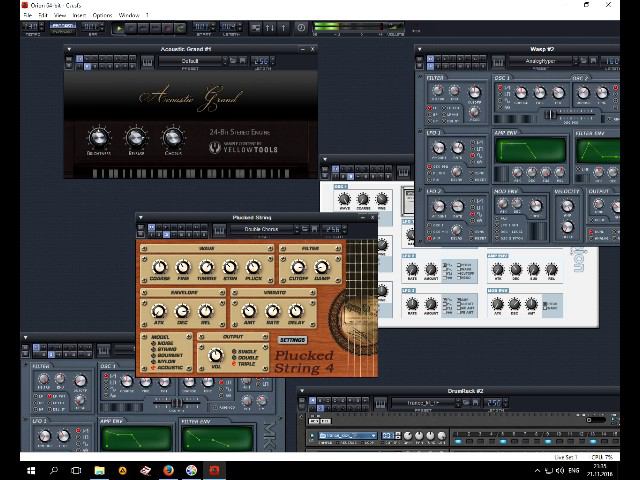Click the clock icon in the main toolbar

coord(301,28)
